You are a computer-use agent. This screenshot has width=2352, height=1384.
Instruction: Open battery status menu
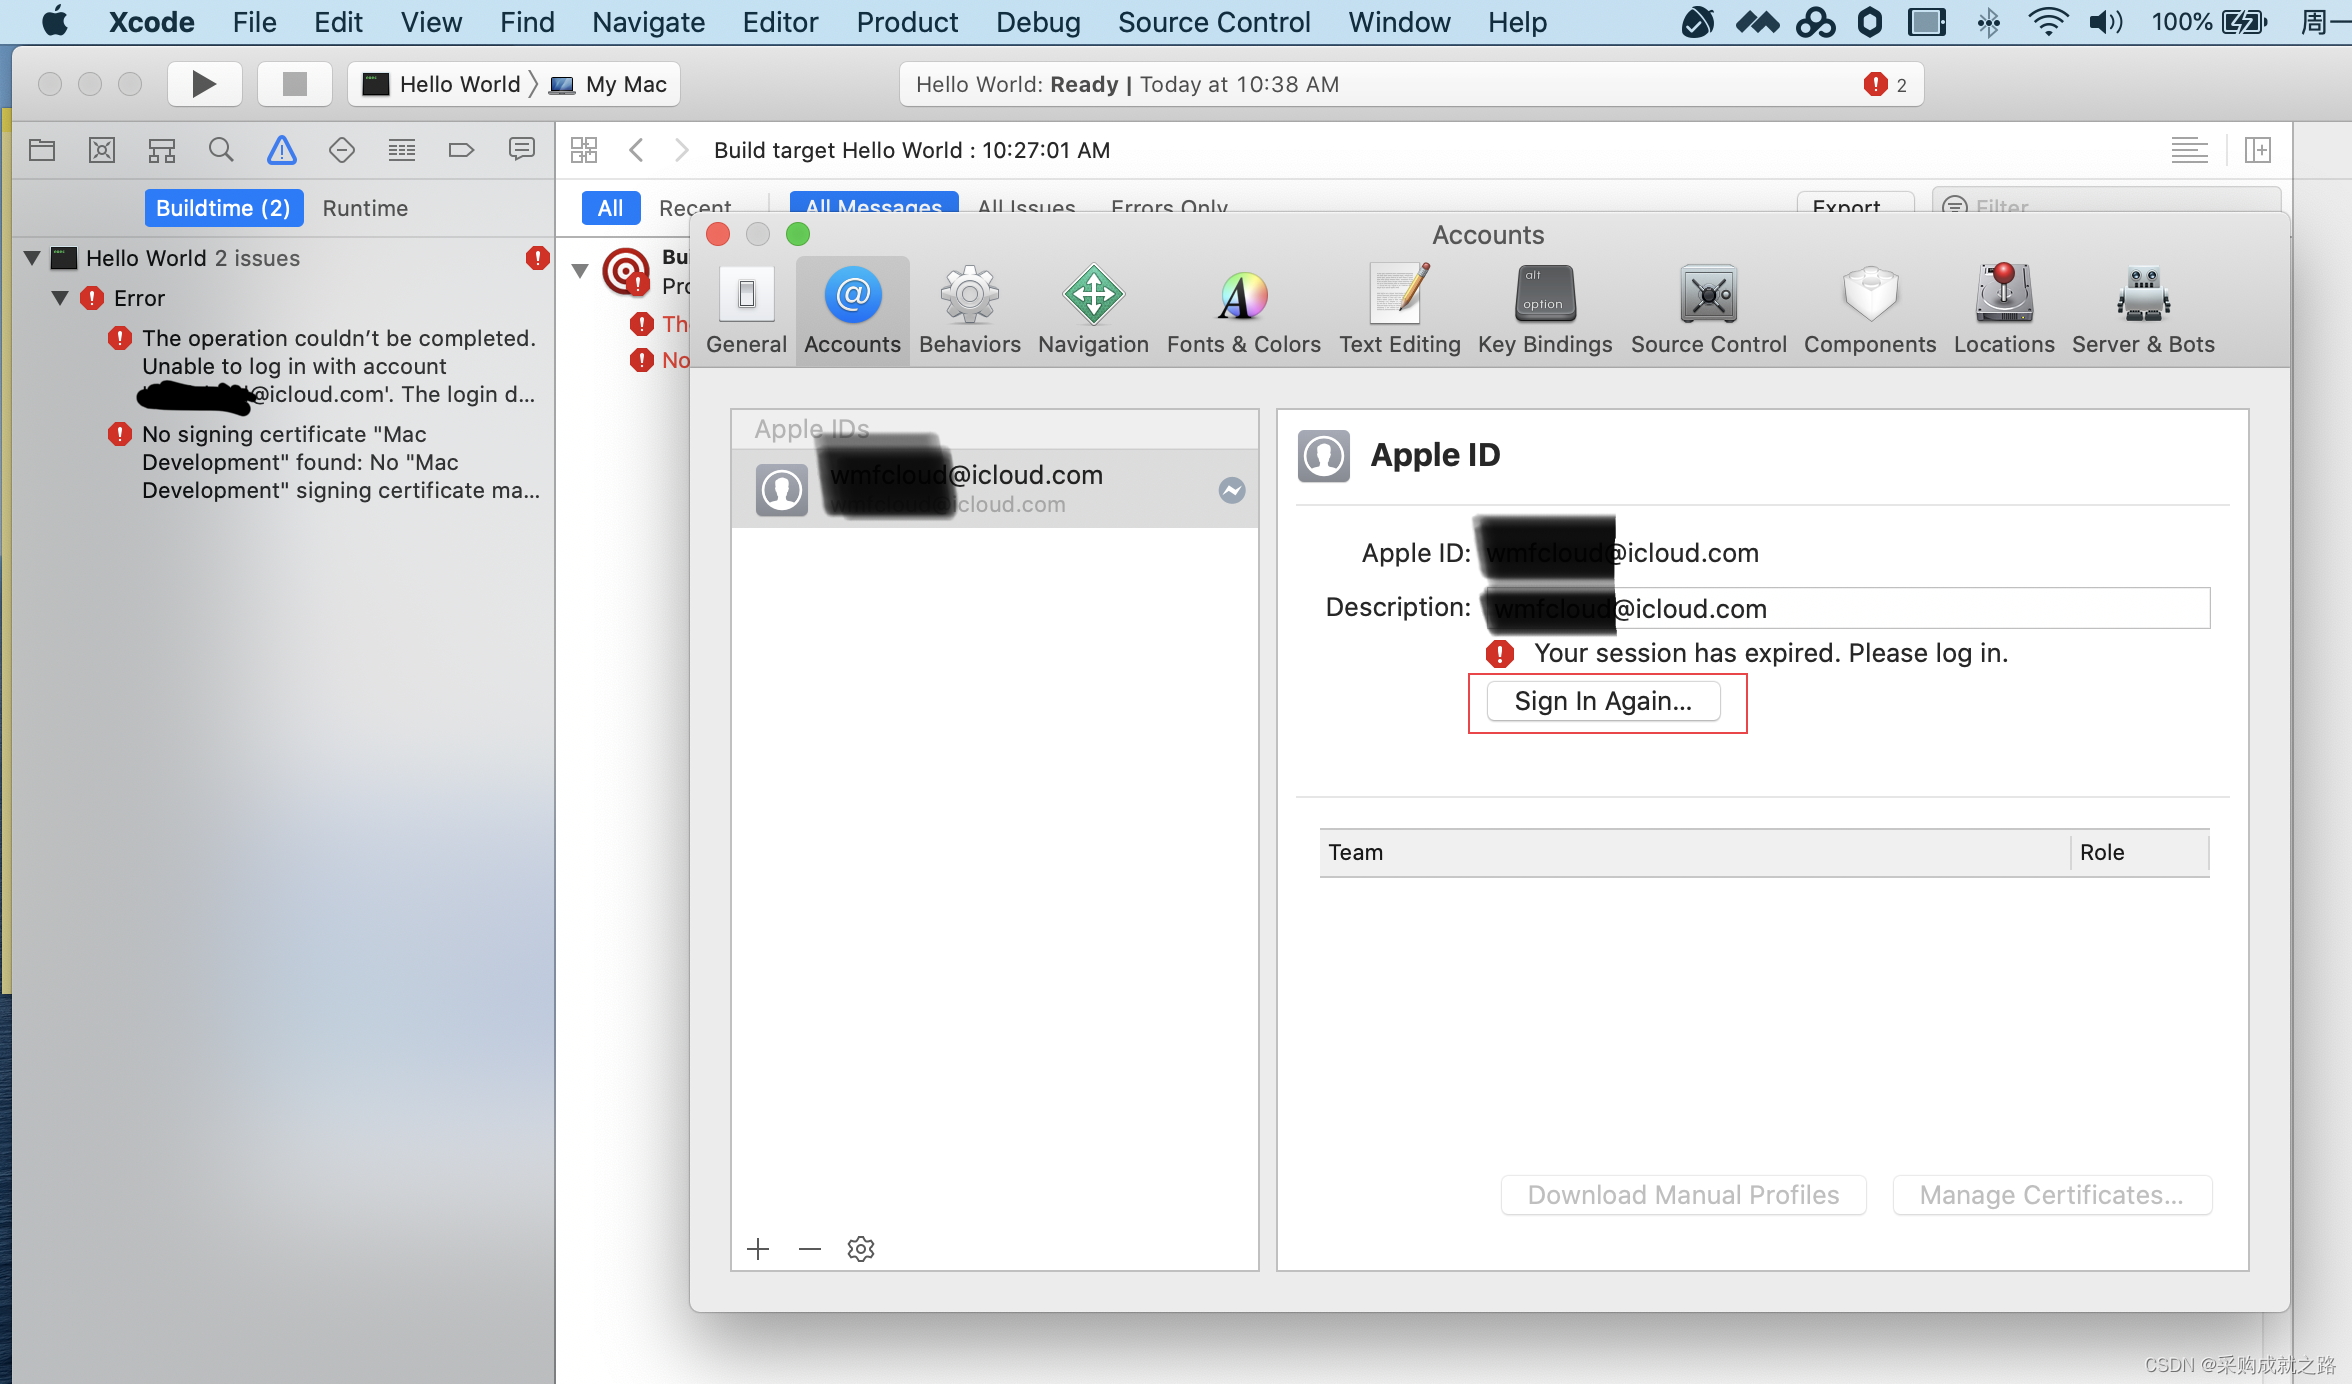pyautogui.click(x=2210, y=22)
